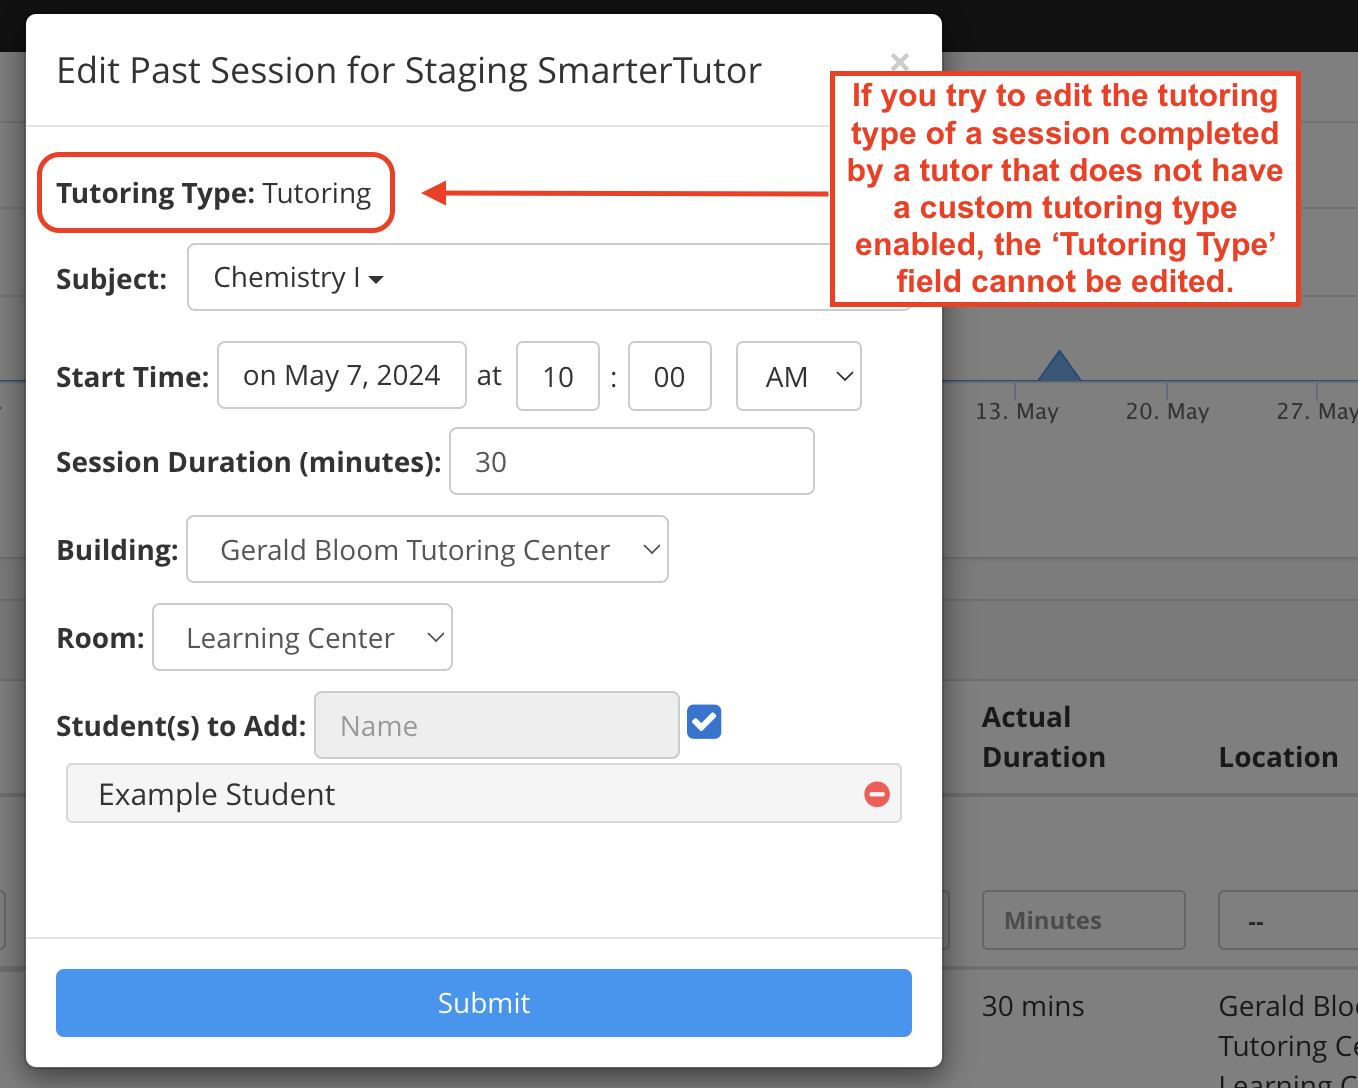
Task: Click the Location column header in background
Action: point(1278,757)
